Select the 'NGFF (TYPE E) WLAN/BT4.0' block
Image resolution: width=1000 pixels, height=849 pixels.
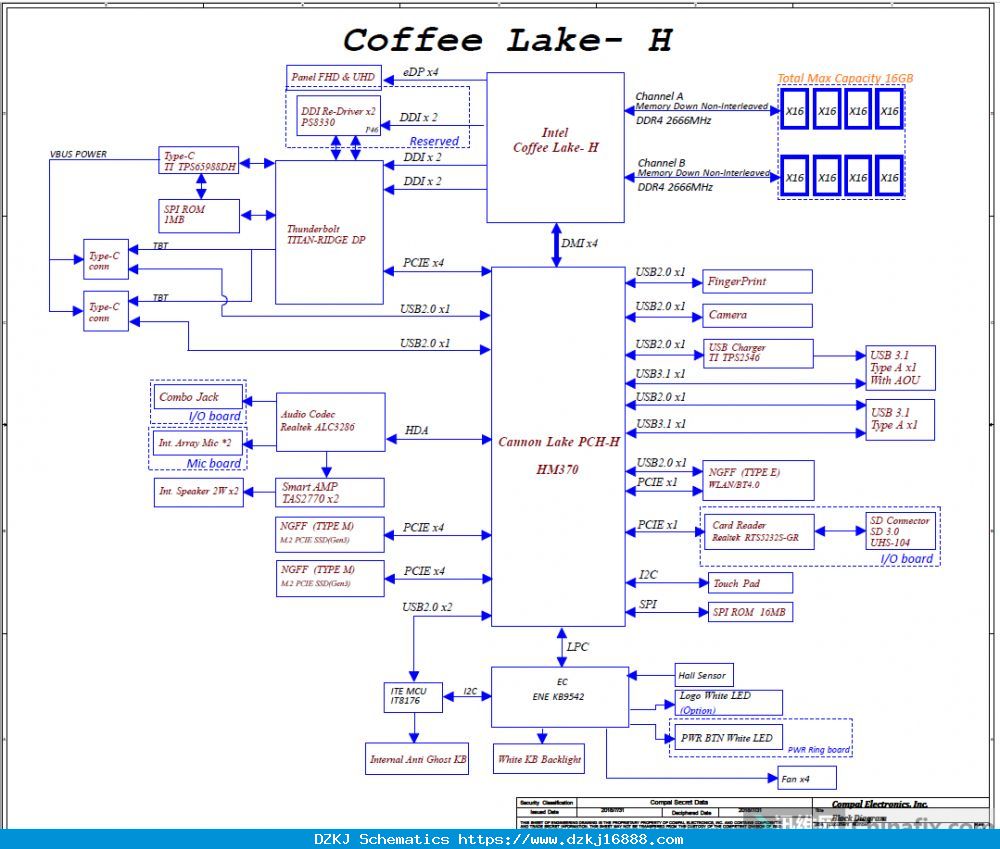tap(758, 480)
